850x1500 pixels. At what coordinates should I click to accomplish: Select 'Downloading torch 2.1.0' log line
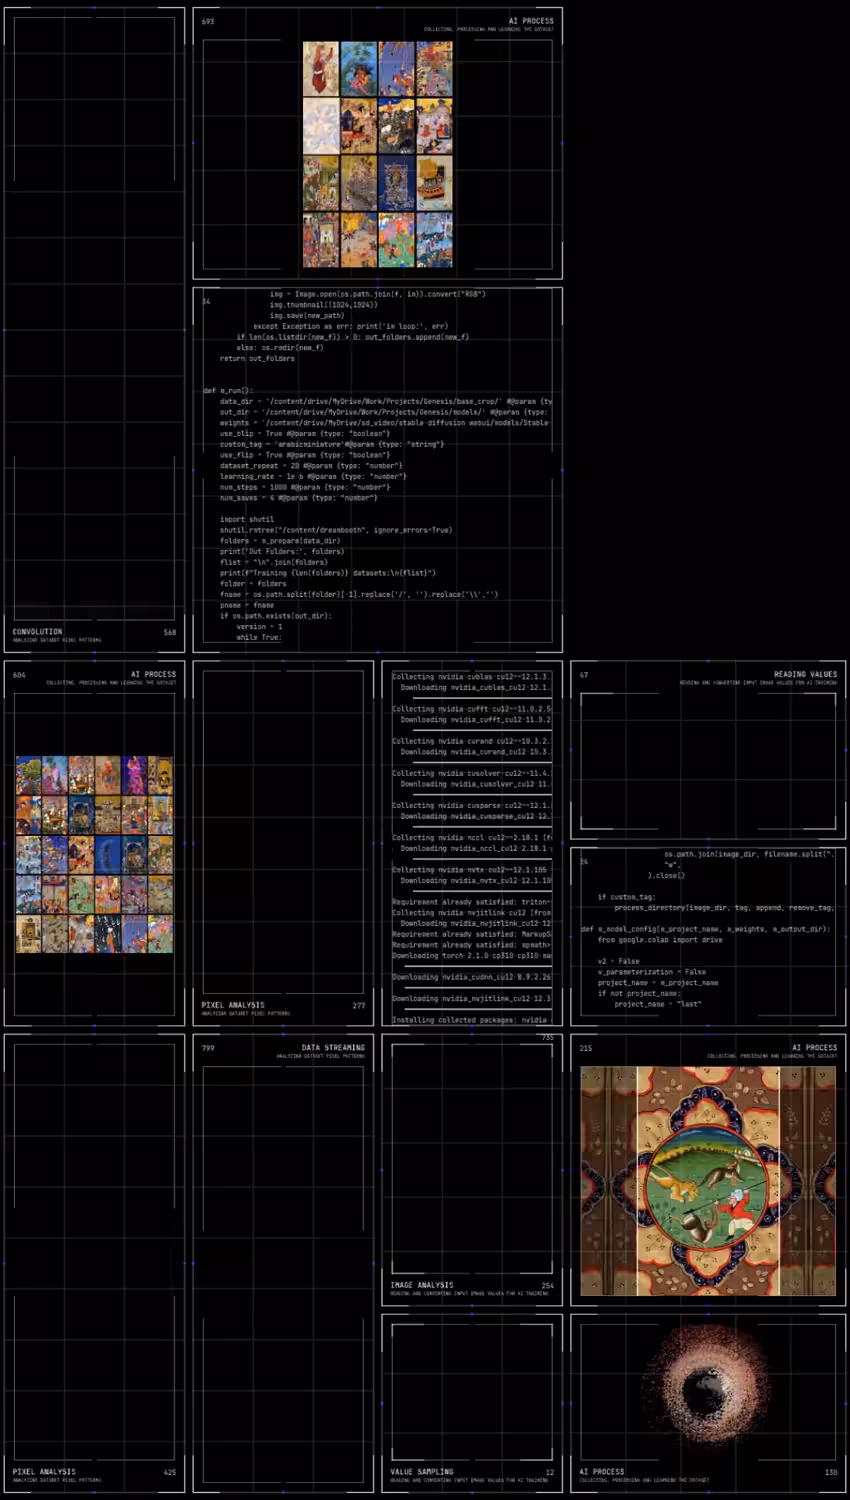coord(471,956)
